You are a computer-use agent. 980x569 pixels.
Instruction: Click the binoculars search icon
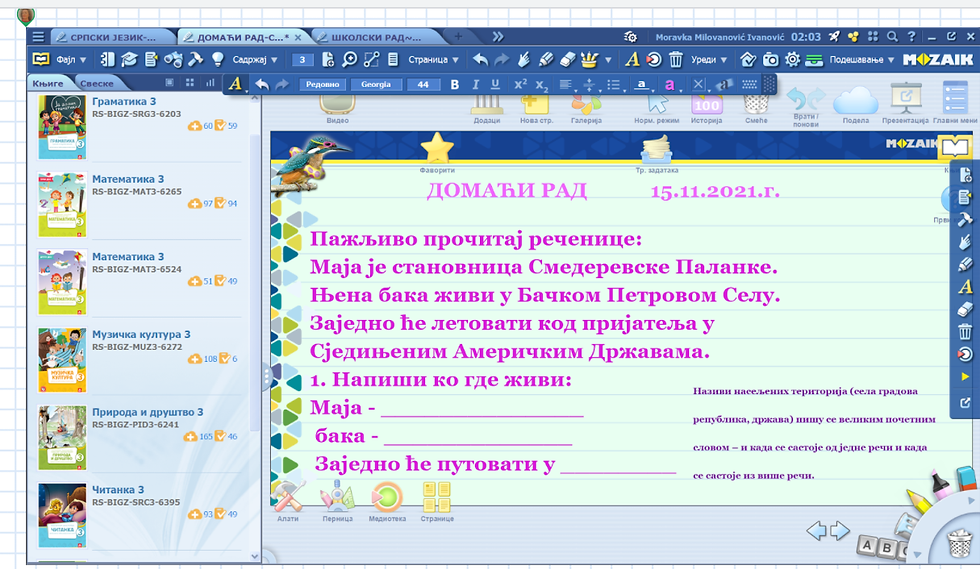(173, 59)
